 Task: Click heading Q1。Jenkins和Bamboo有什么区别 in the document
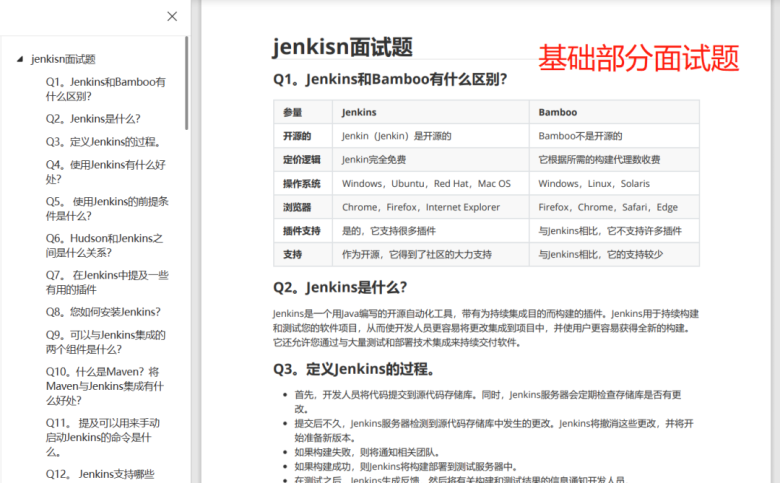click(x=390, y=79)
